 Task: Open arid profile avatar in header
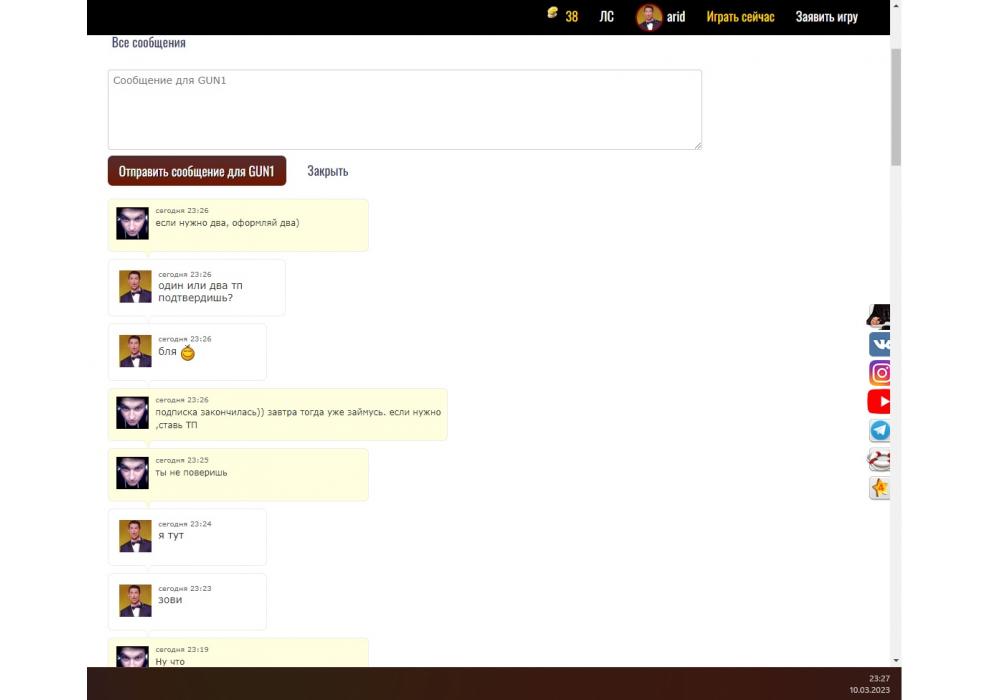click(x=649, y=17)
